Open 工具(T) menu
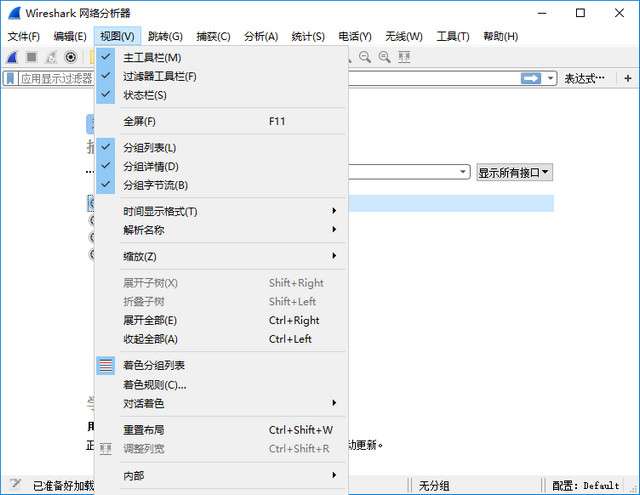The image size is (640, 495). [x=453, y=36]
